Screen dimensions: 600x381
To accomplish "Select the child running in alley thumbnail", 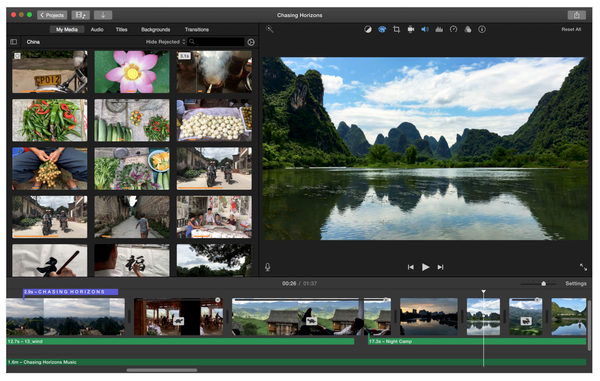I will pos(132,217).
